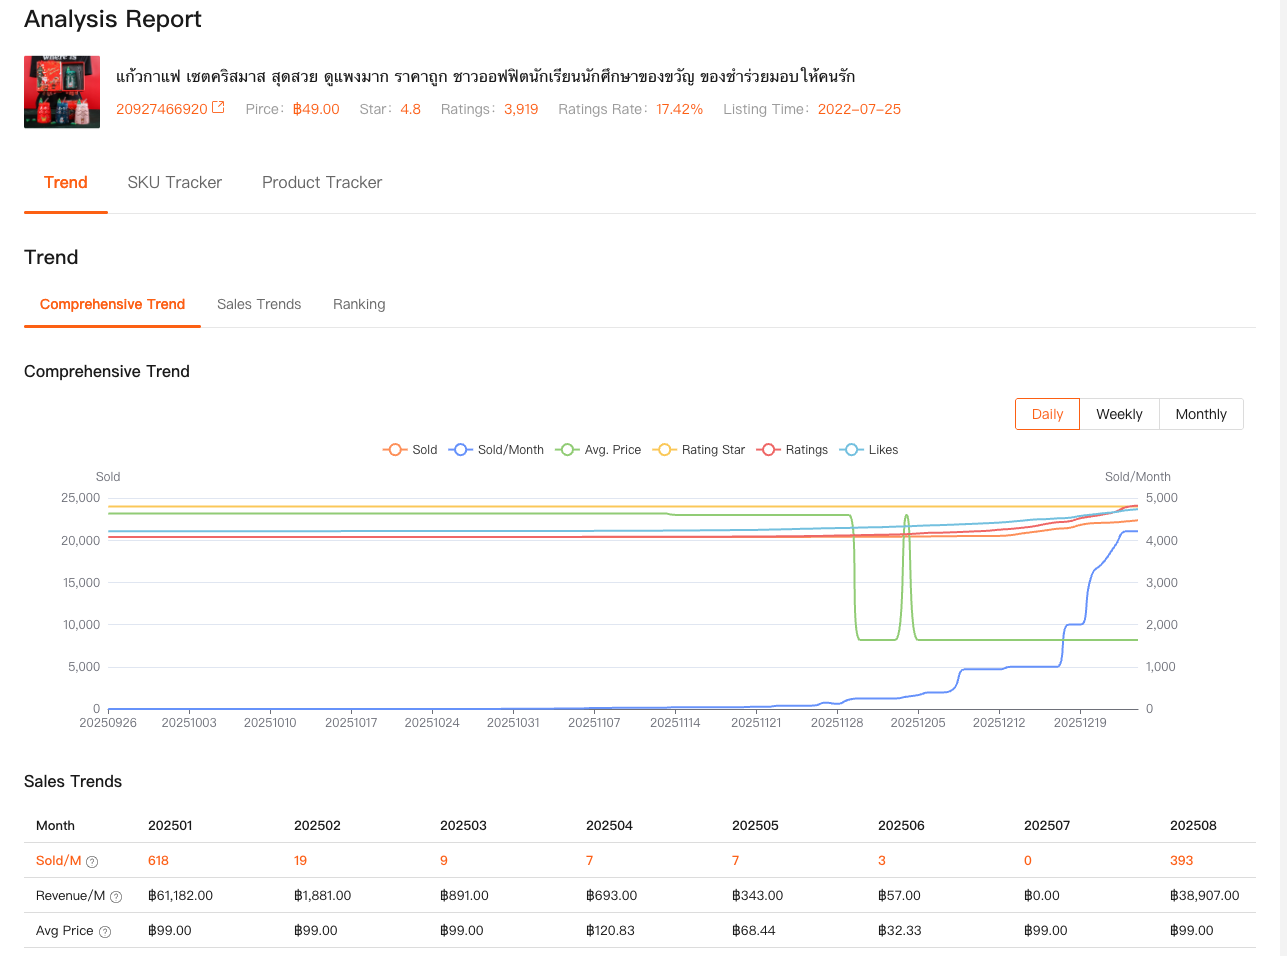The height and width of the screenshot is (956, 1287).
Task: Click the Sold/M help question icon
Action: [x=92, y=861]
